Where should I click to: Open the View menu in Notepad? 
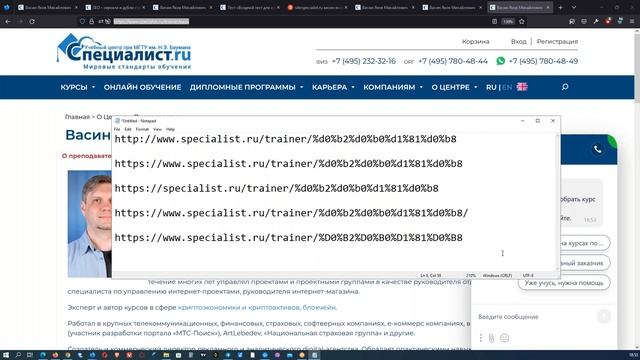(x=157, y=129)
